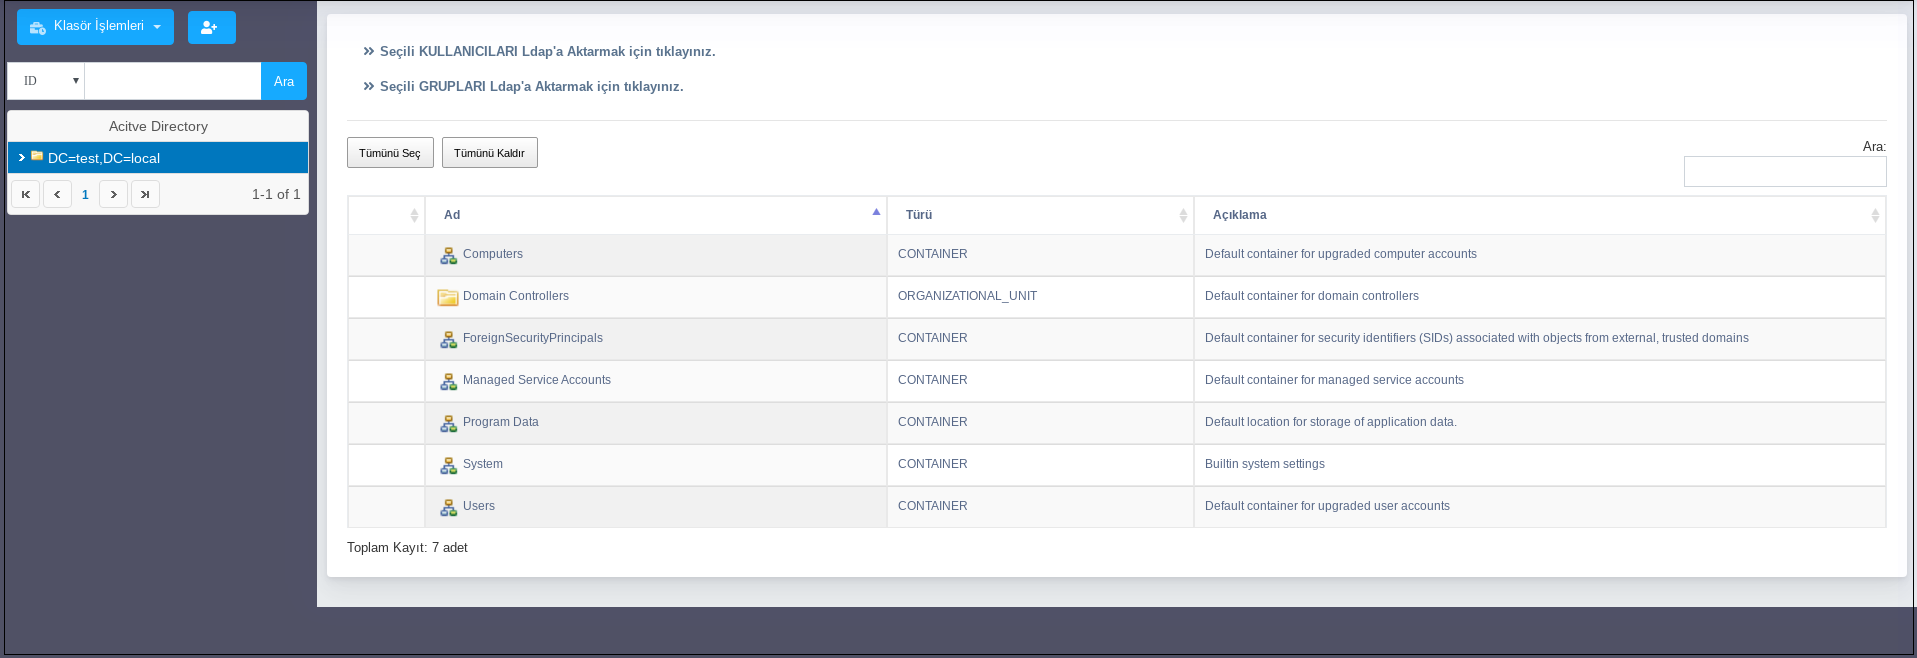Click the add user icon button
The image size is (1917, 658).
(211, 28)
